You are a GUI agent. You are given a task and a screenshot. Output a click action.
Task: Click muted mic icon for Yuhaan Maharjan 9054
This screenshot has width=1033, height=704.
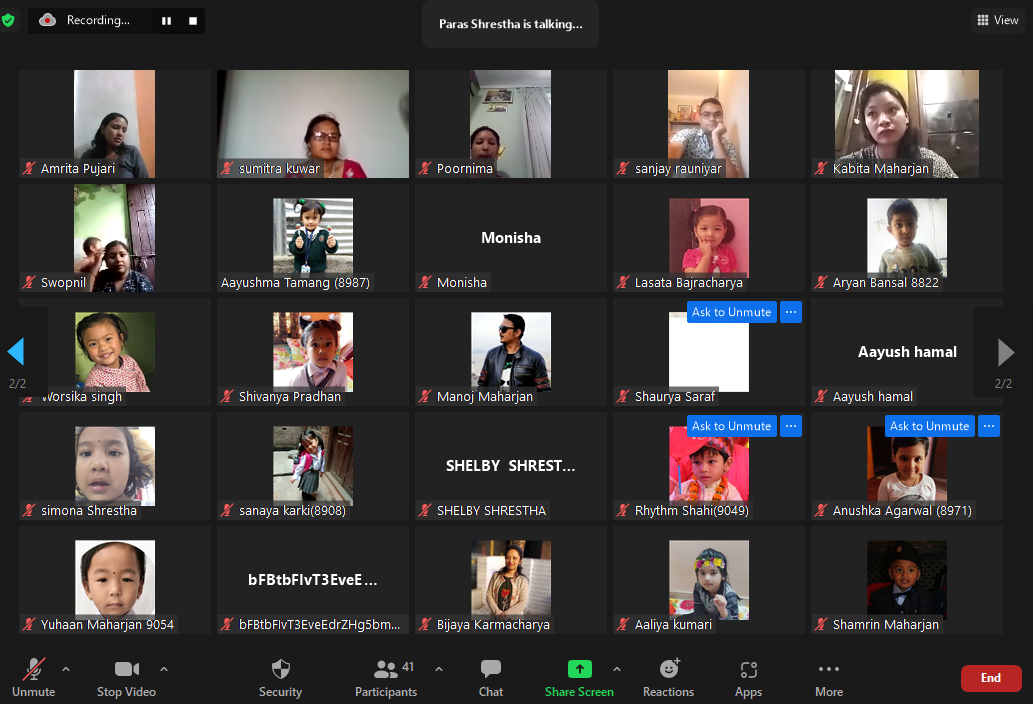pyautogui.click(x=29, y=624)
